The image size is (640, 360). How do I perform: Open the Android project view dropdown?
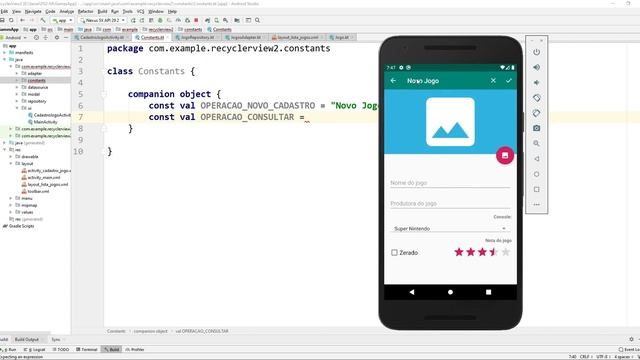click(14, 38)
